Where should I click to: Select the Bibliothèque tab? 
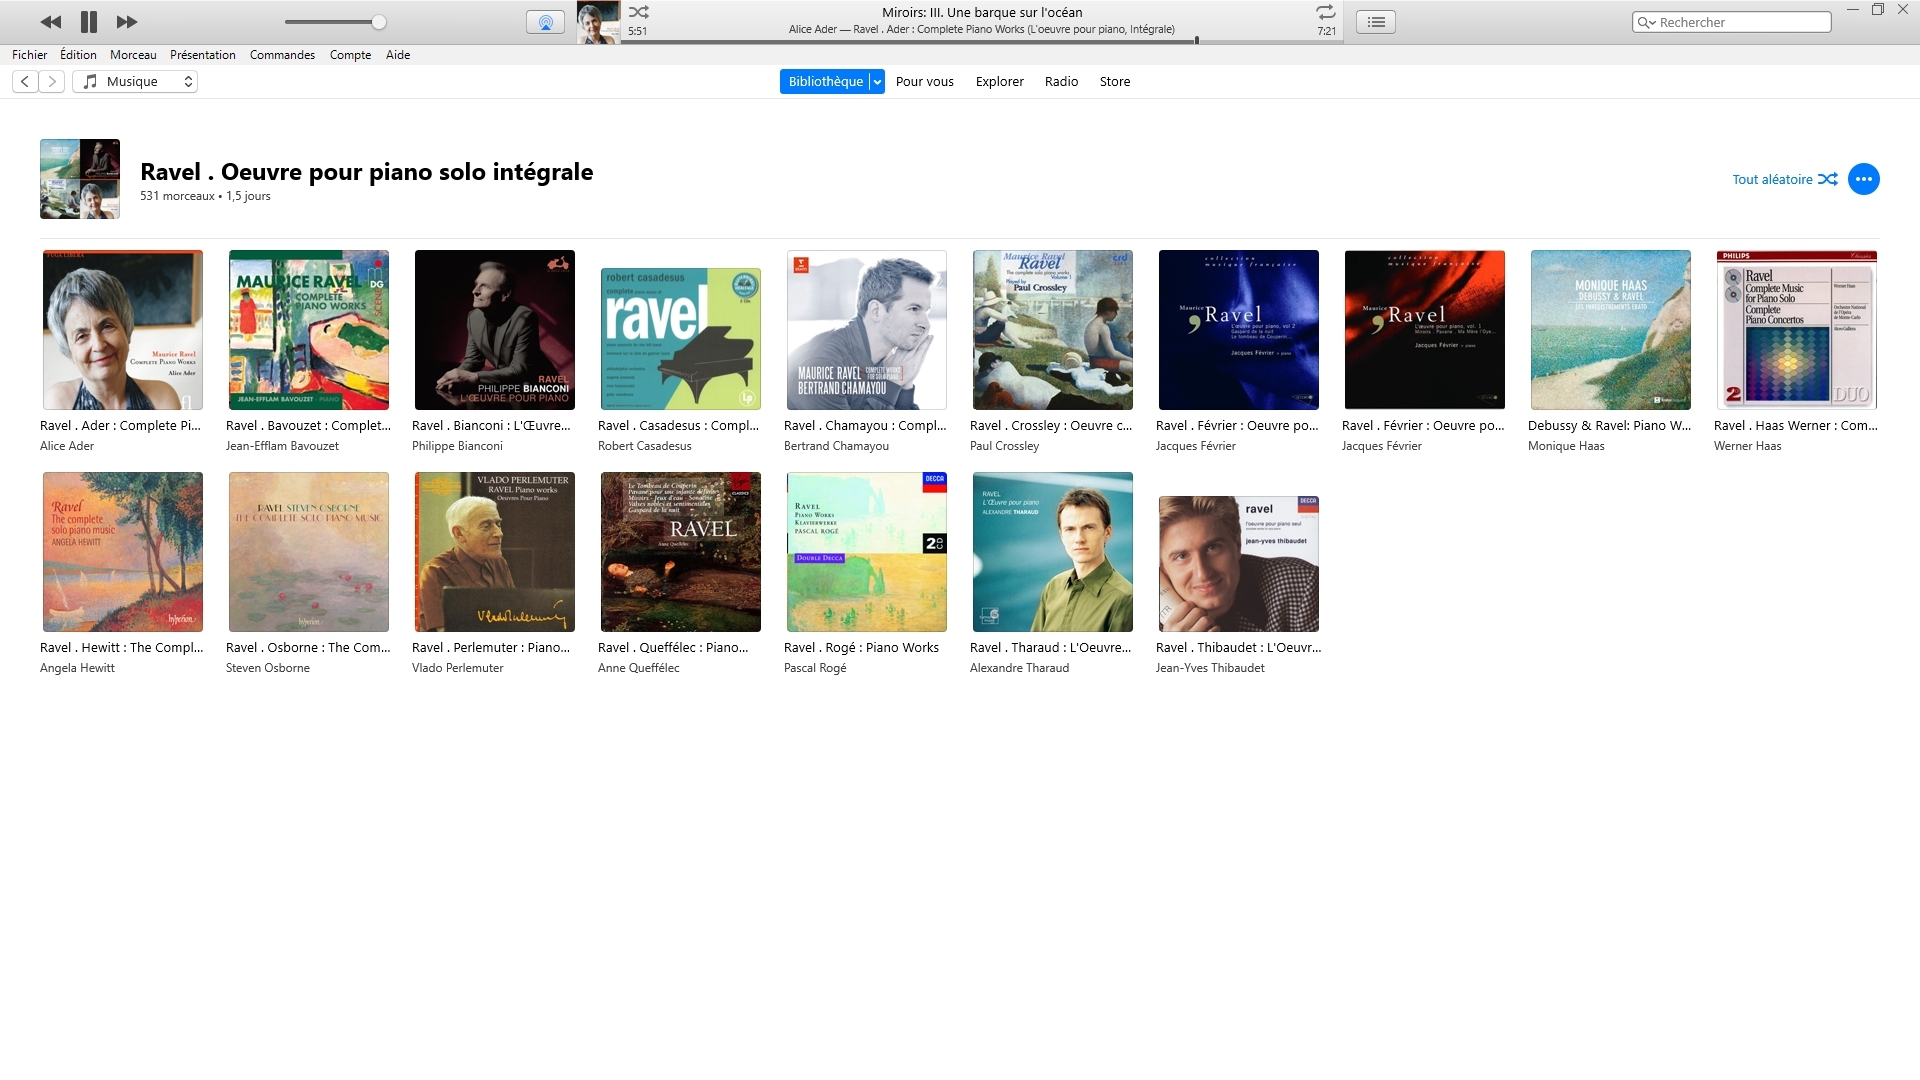point(825,82)
